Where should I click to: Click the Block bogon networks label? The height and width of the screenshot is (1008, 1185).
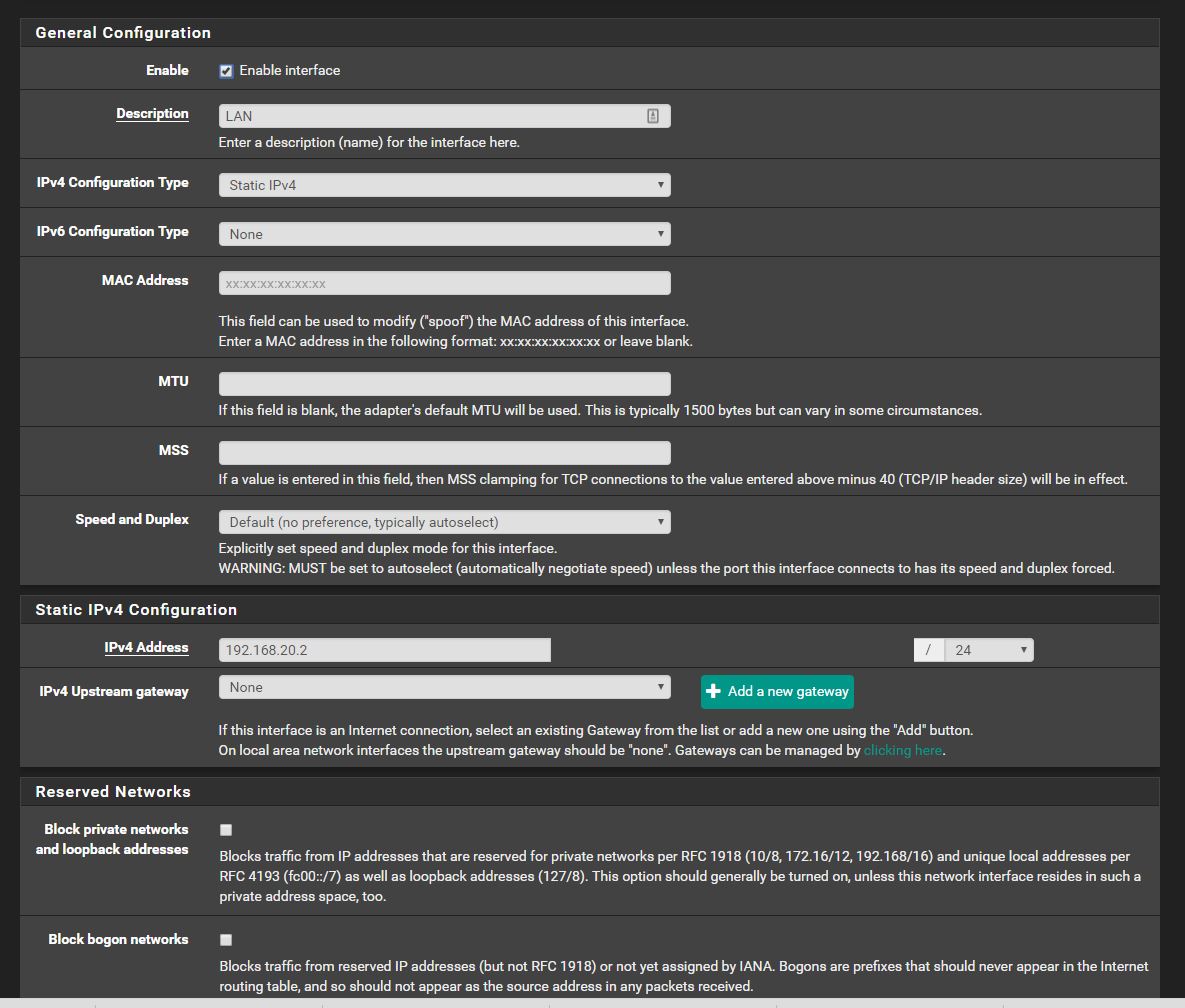[119, 939]
